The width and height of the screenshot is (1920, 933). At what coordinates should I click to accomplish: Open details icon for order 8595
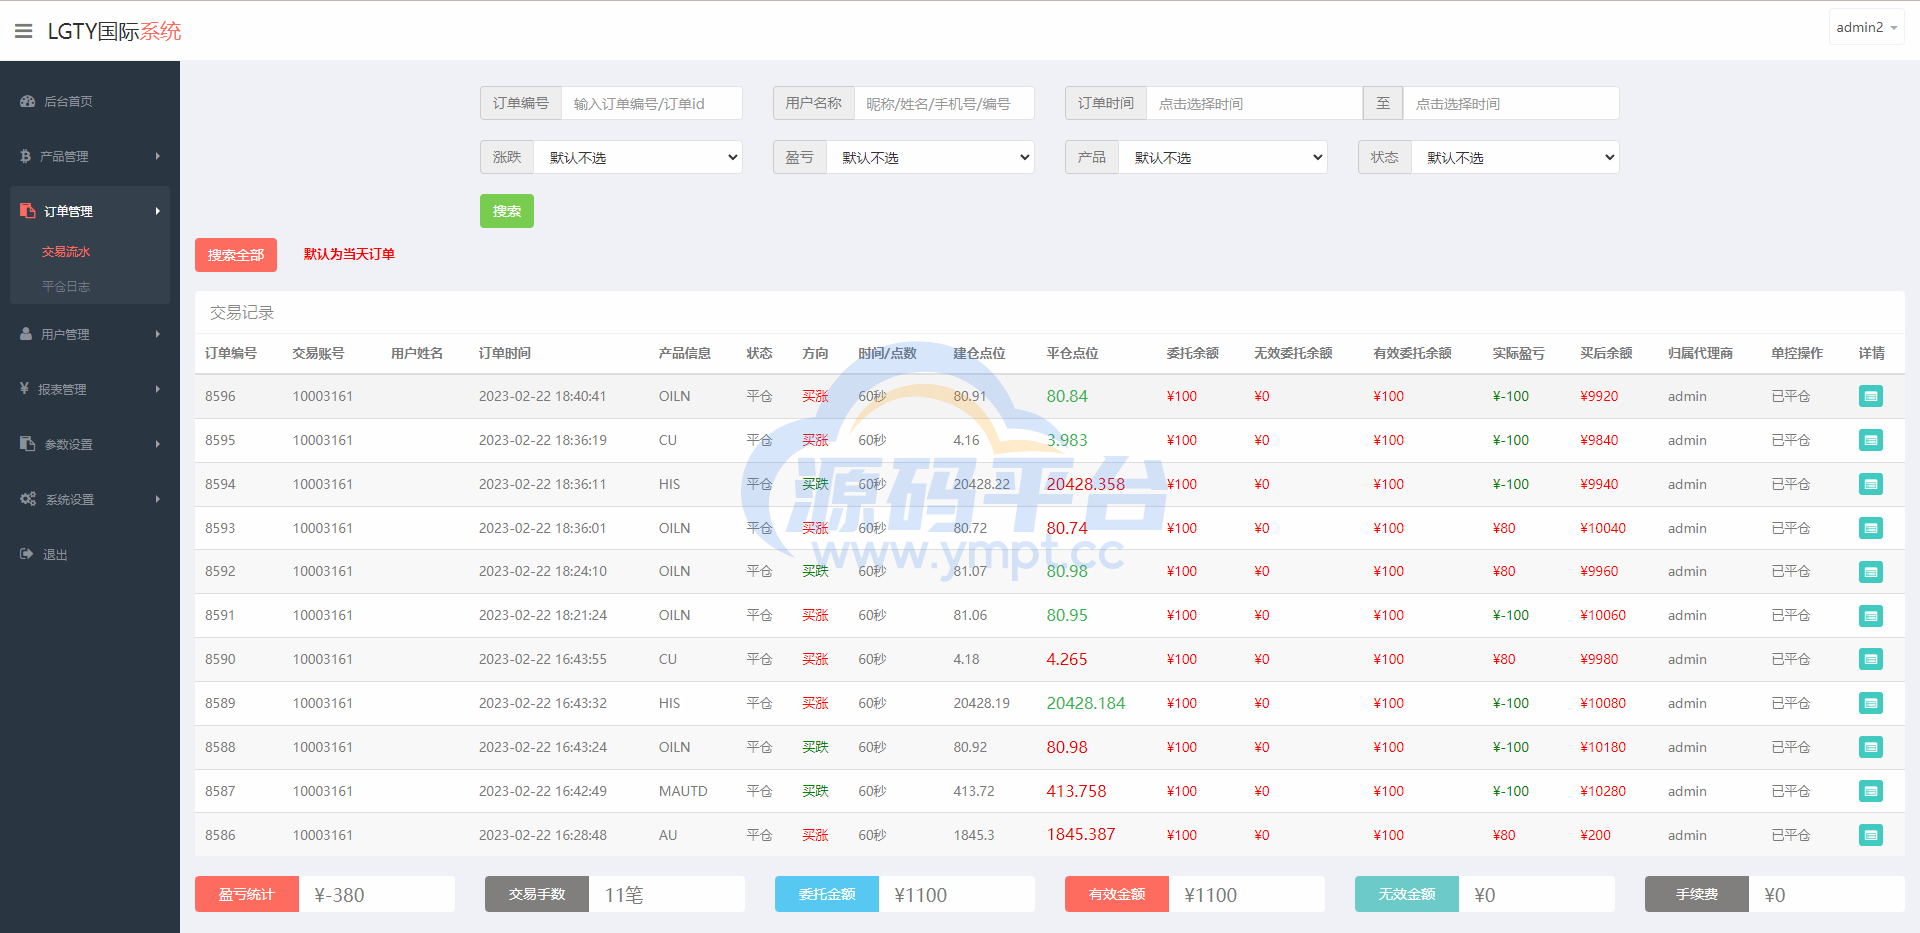click(x=1870, y=440)
